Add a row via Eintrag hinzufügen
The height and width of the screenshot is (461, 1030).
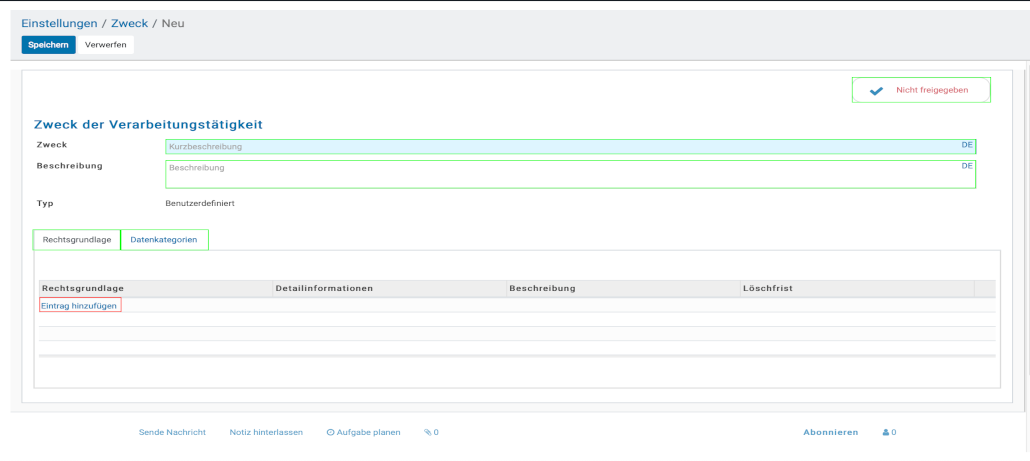(79, 305)
